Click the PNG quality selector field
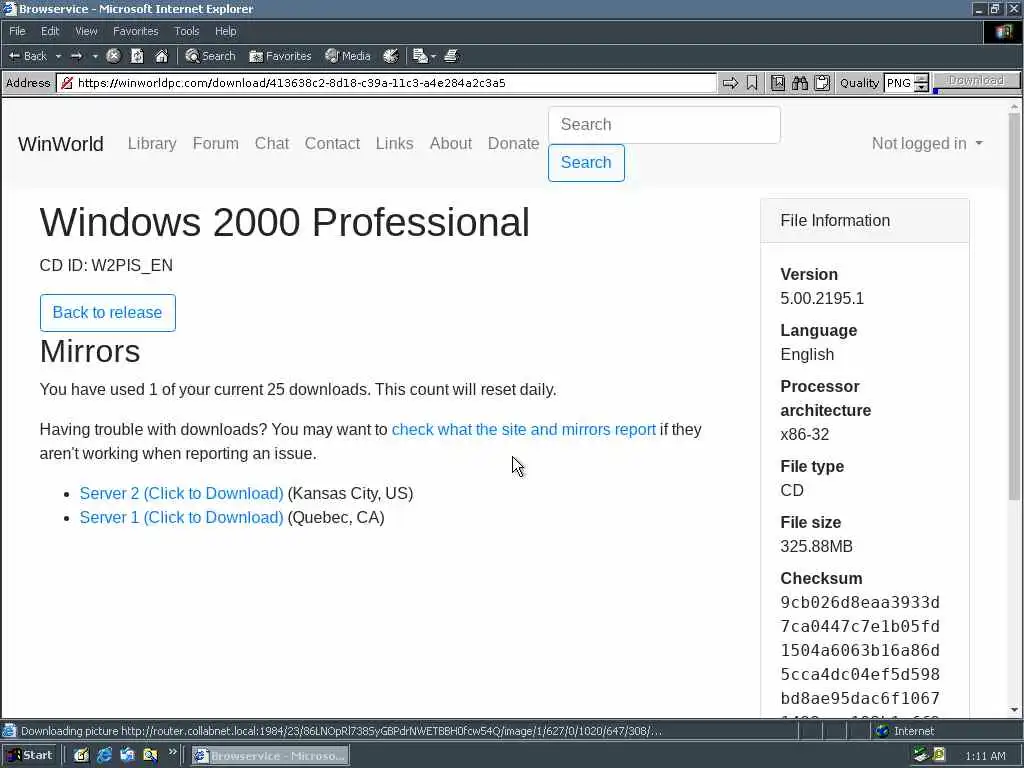 coord(899,83)
